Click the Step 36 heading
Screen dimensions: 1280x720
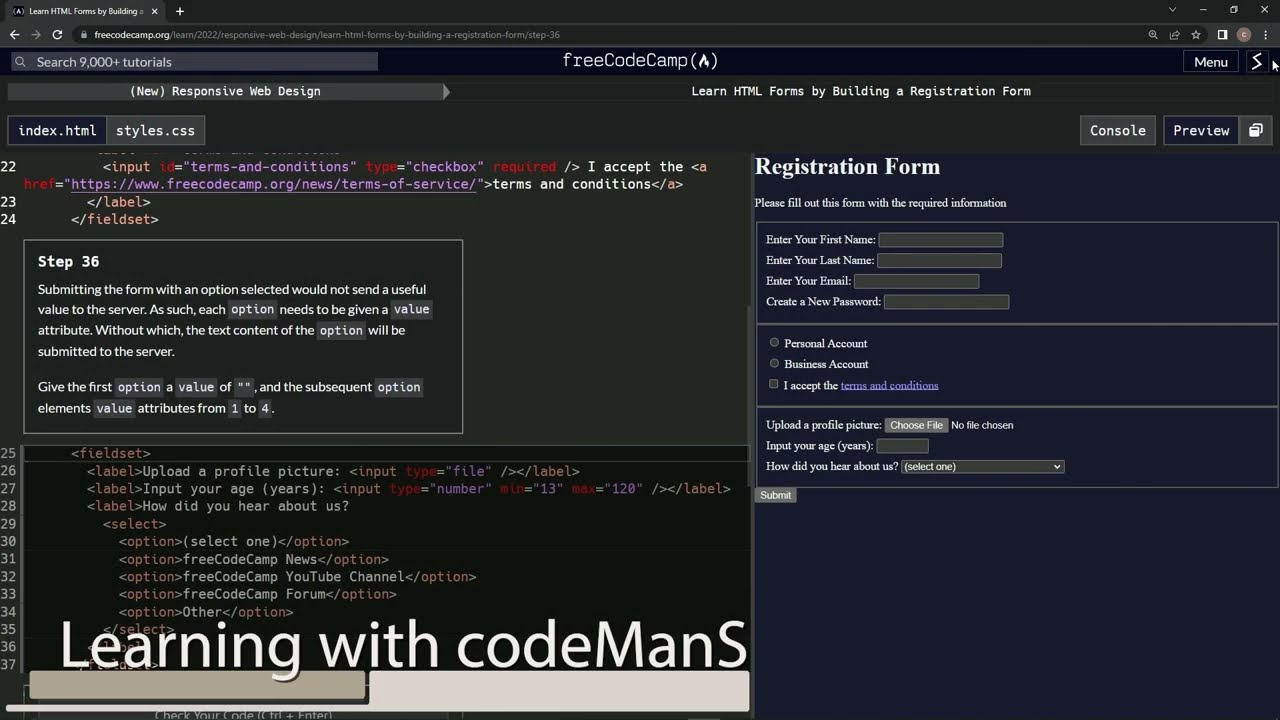point(68,262)
